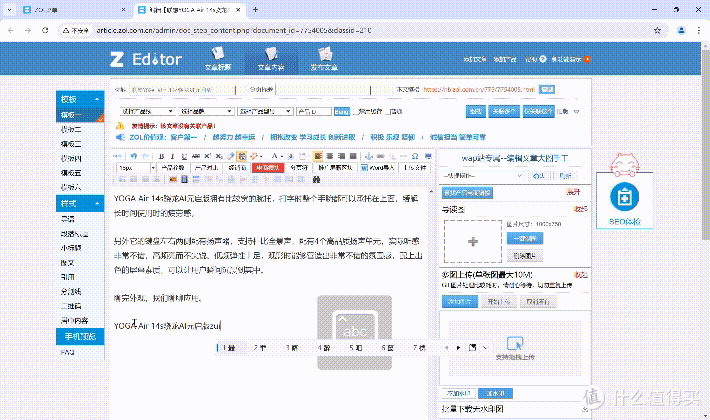Click the source code icon at toolbar start

[117, 156]
